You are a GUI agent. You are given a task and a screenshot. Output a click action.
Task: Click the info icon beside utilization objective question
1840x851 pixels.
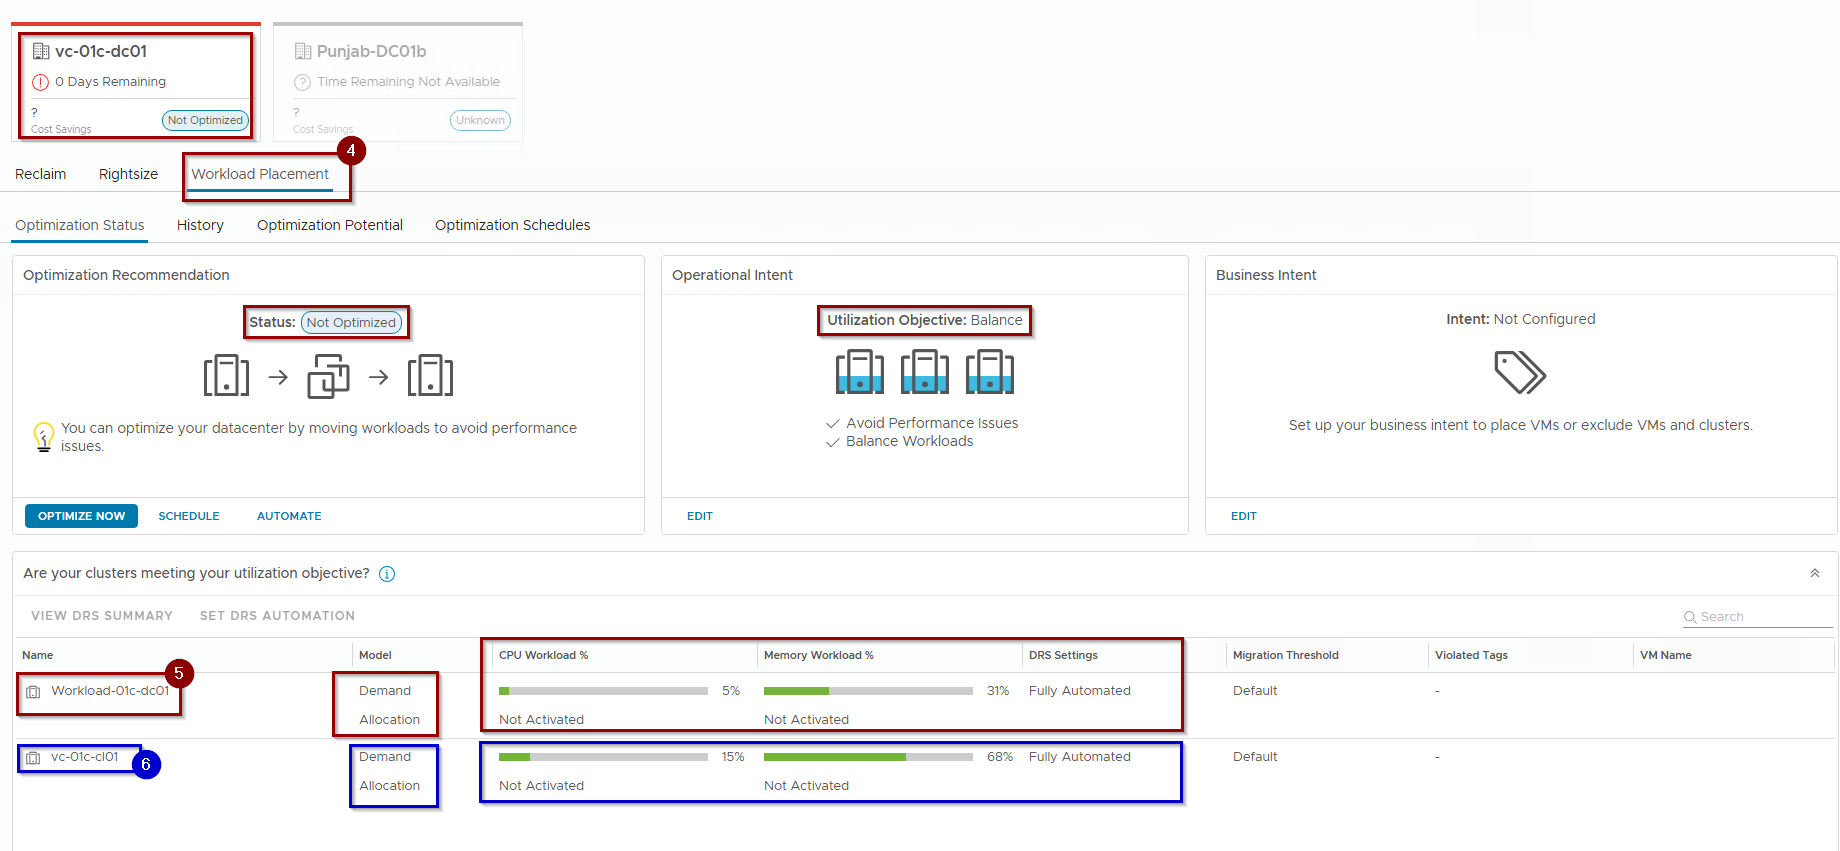(x=387, y=574)
